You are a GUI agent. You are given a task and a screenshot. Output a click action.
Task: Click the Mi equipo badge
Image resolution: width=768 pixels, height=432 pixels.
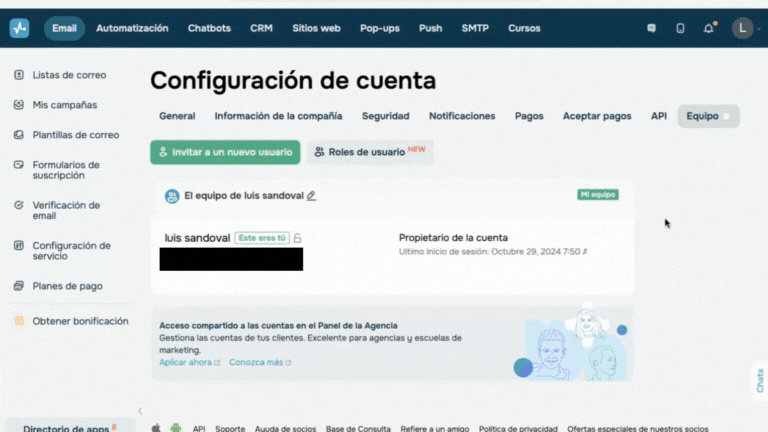point(598,194)
